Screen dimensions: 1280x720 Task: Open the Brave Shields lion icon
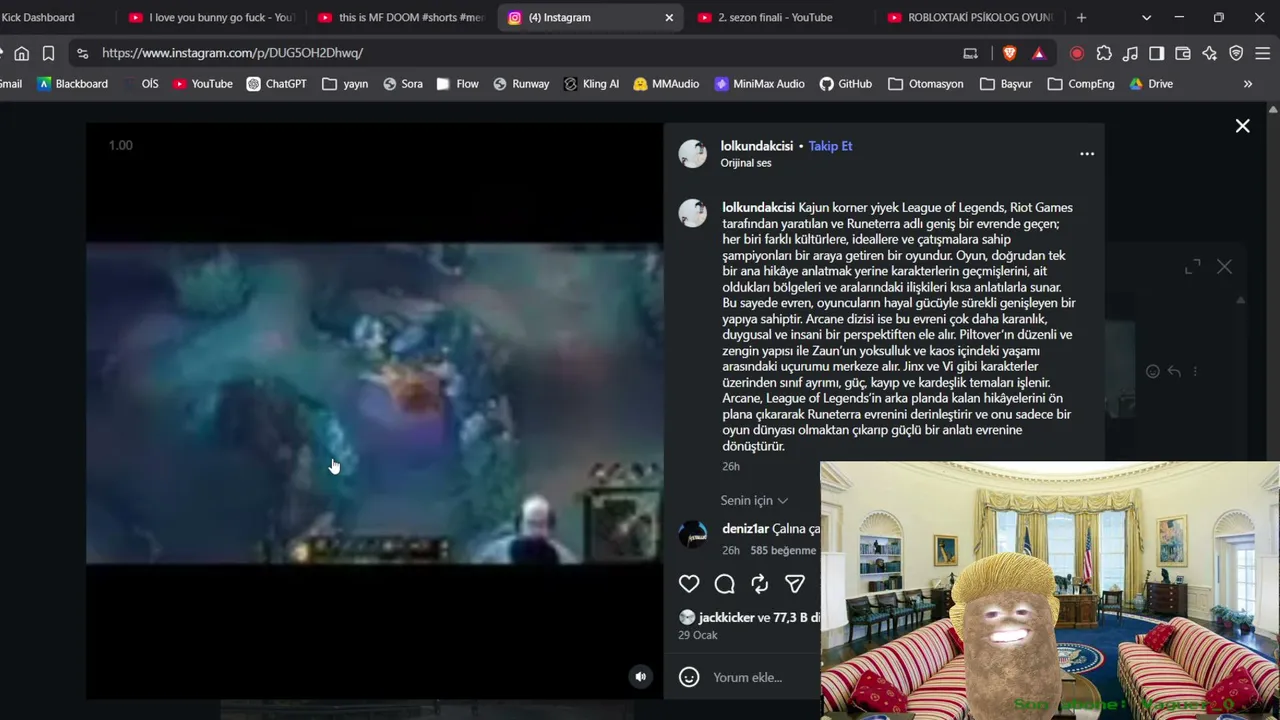point(1010,53)
